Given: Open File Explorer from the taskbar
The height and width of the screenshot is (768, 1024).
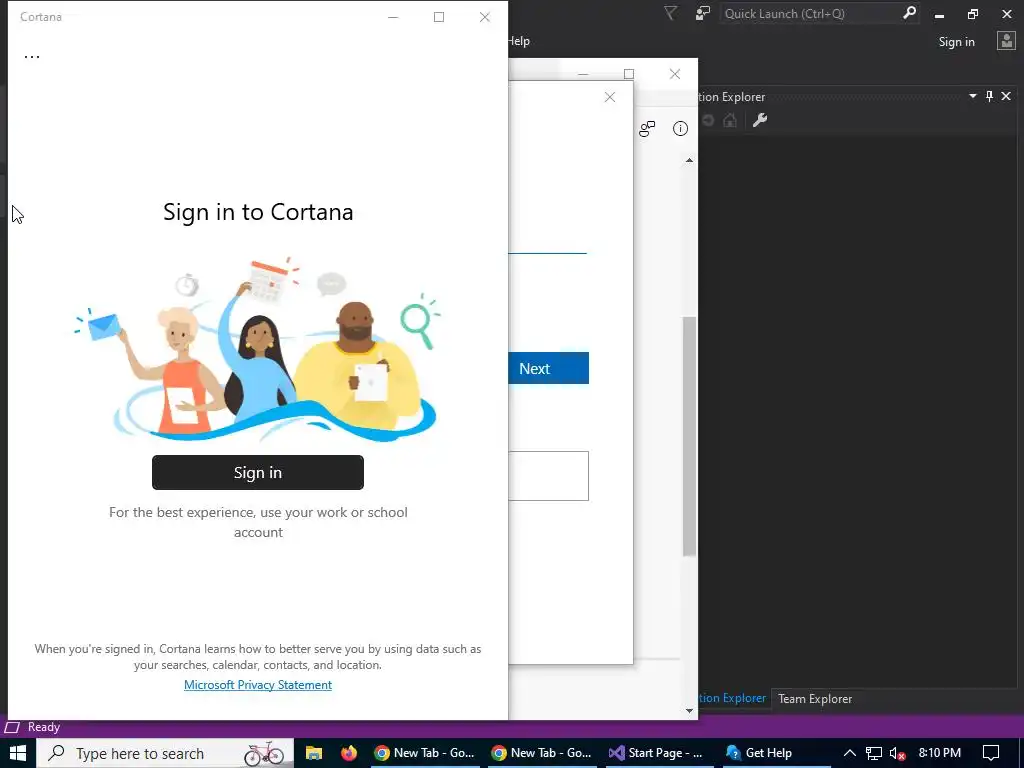Looking at the screenshot, I should (314, 753).
